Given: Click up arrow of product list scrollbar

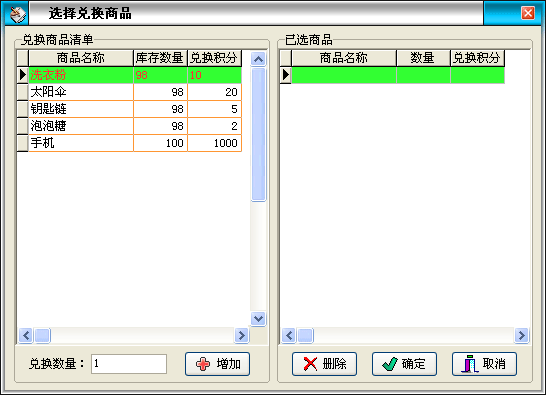Looking at the screenshot, I should pyautogui.click(x=258, y=59).
